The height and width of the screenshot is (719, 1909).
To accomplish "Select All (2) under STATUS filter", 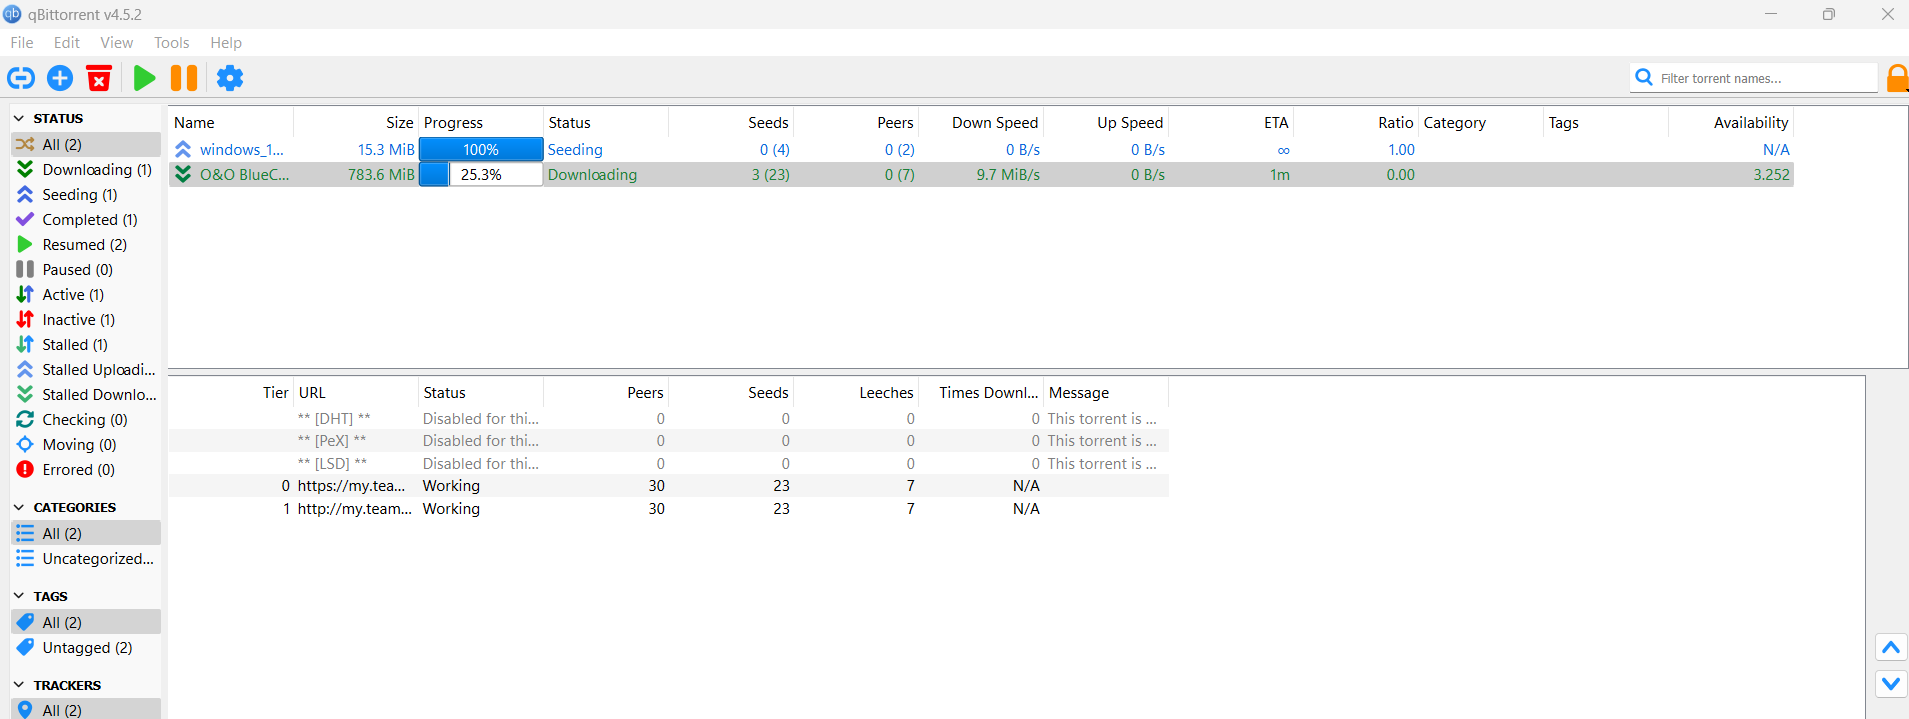I will pos(86,144).
